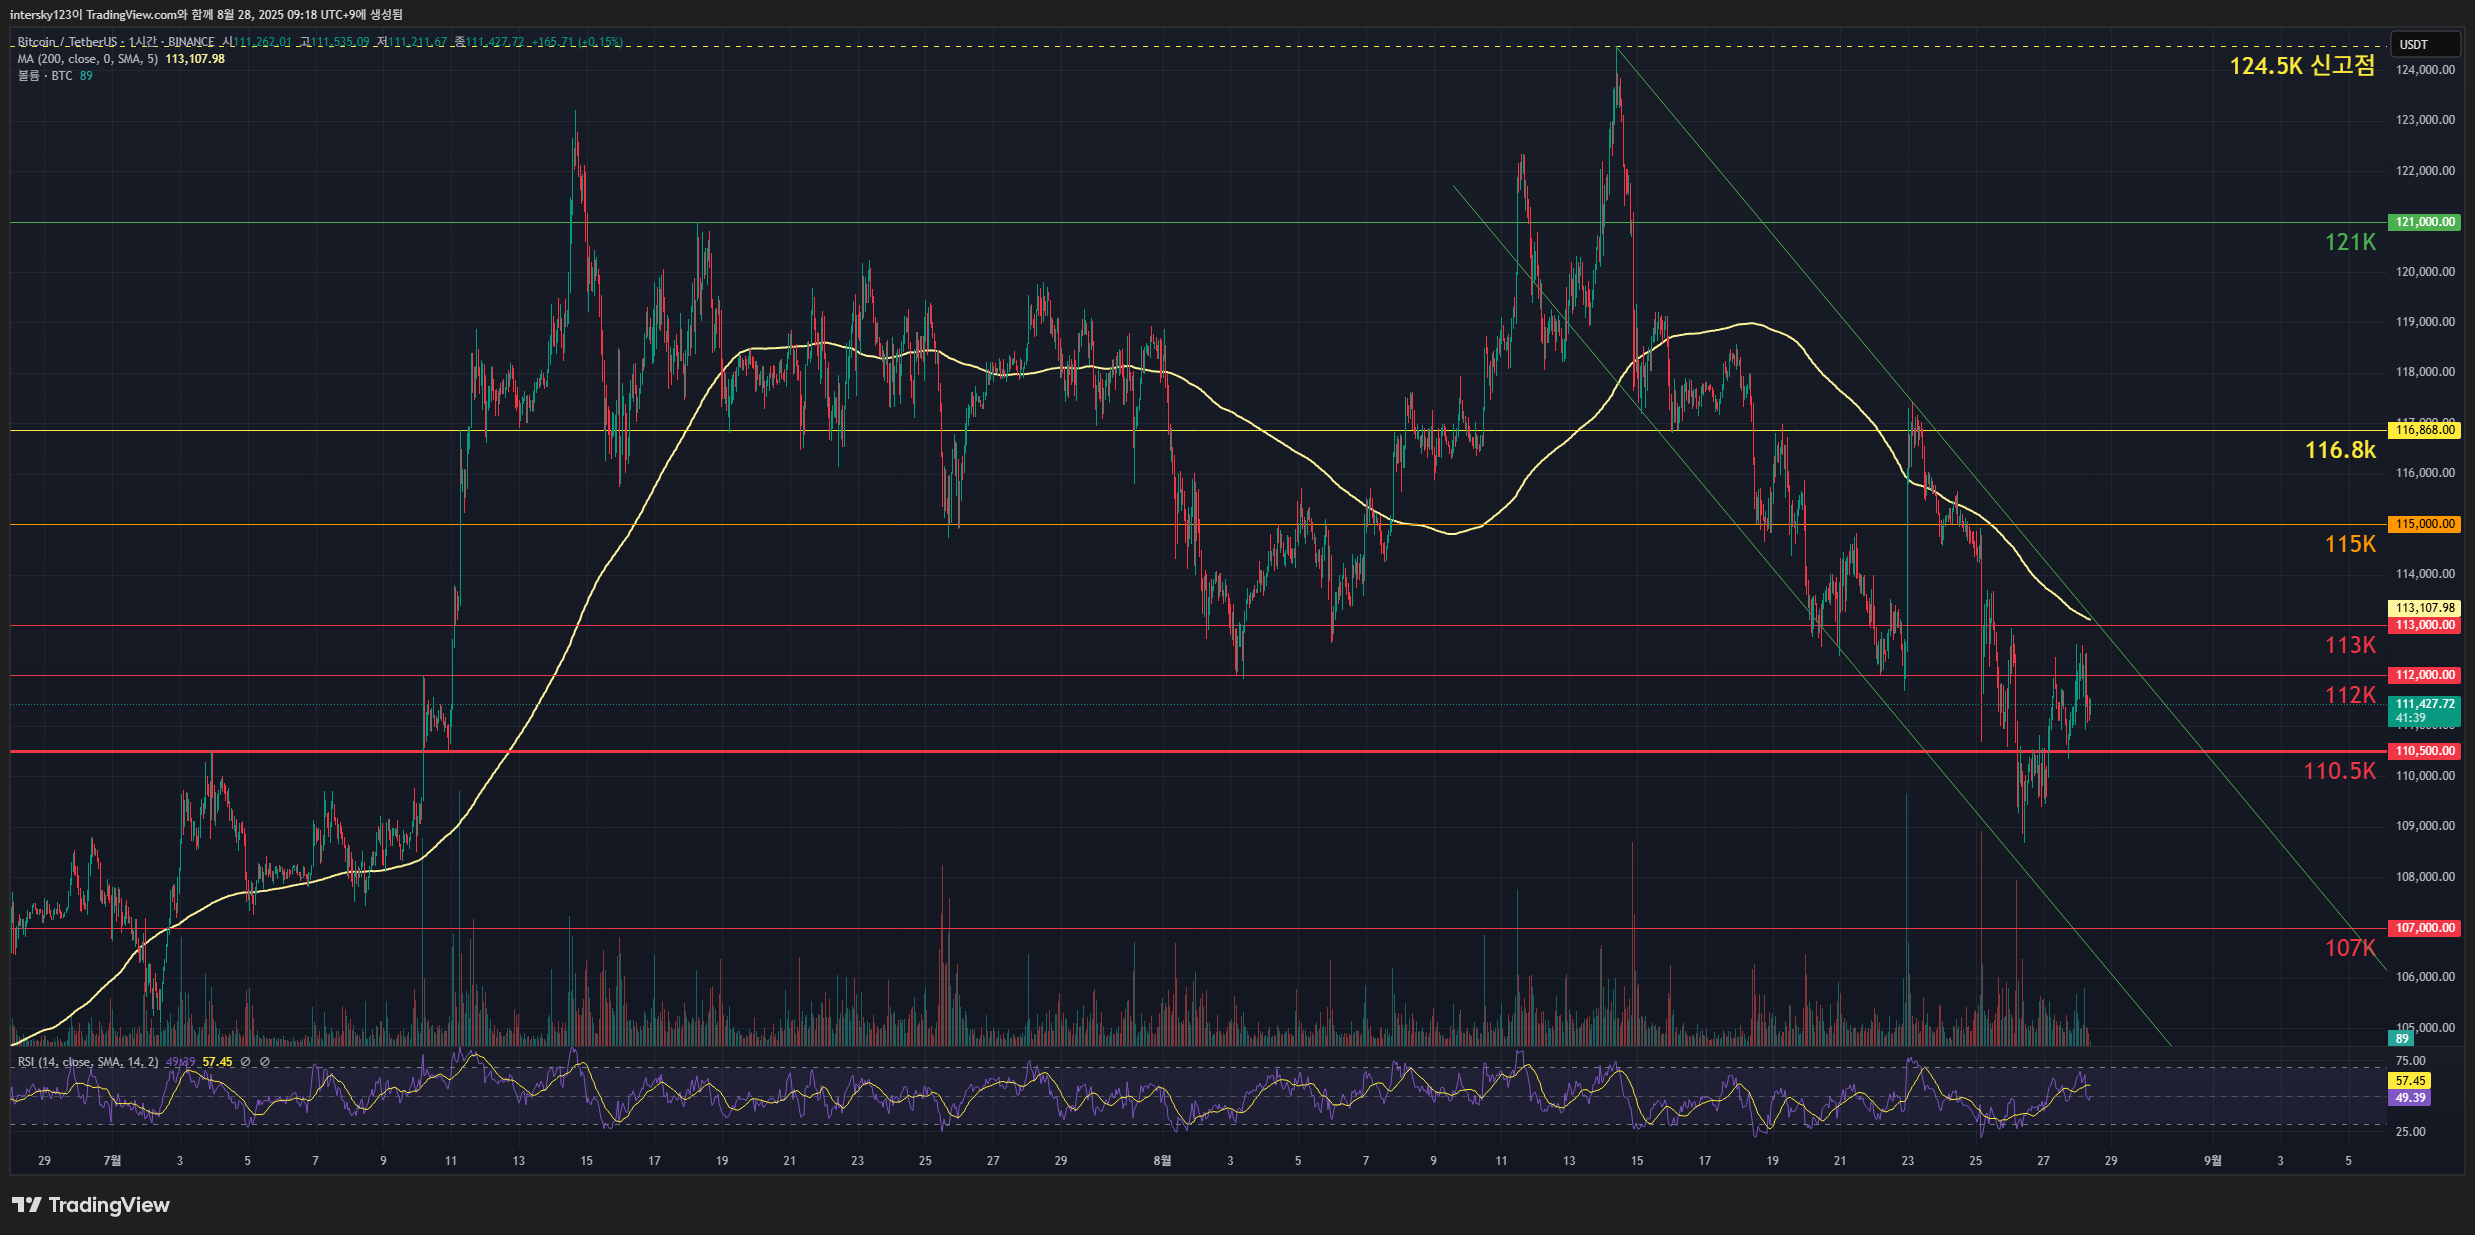This screenshot has width=2475, height=1235.
Task: Select the thick red 110.5K horizontal line
Action: point(1198,751)
